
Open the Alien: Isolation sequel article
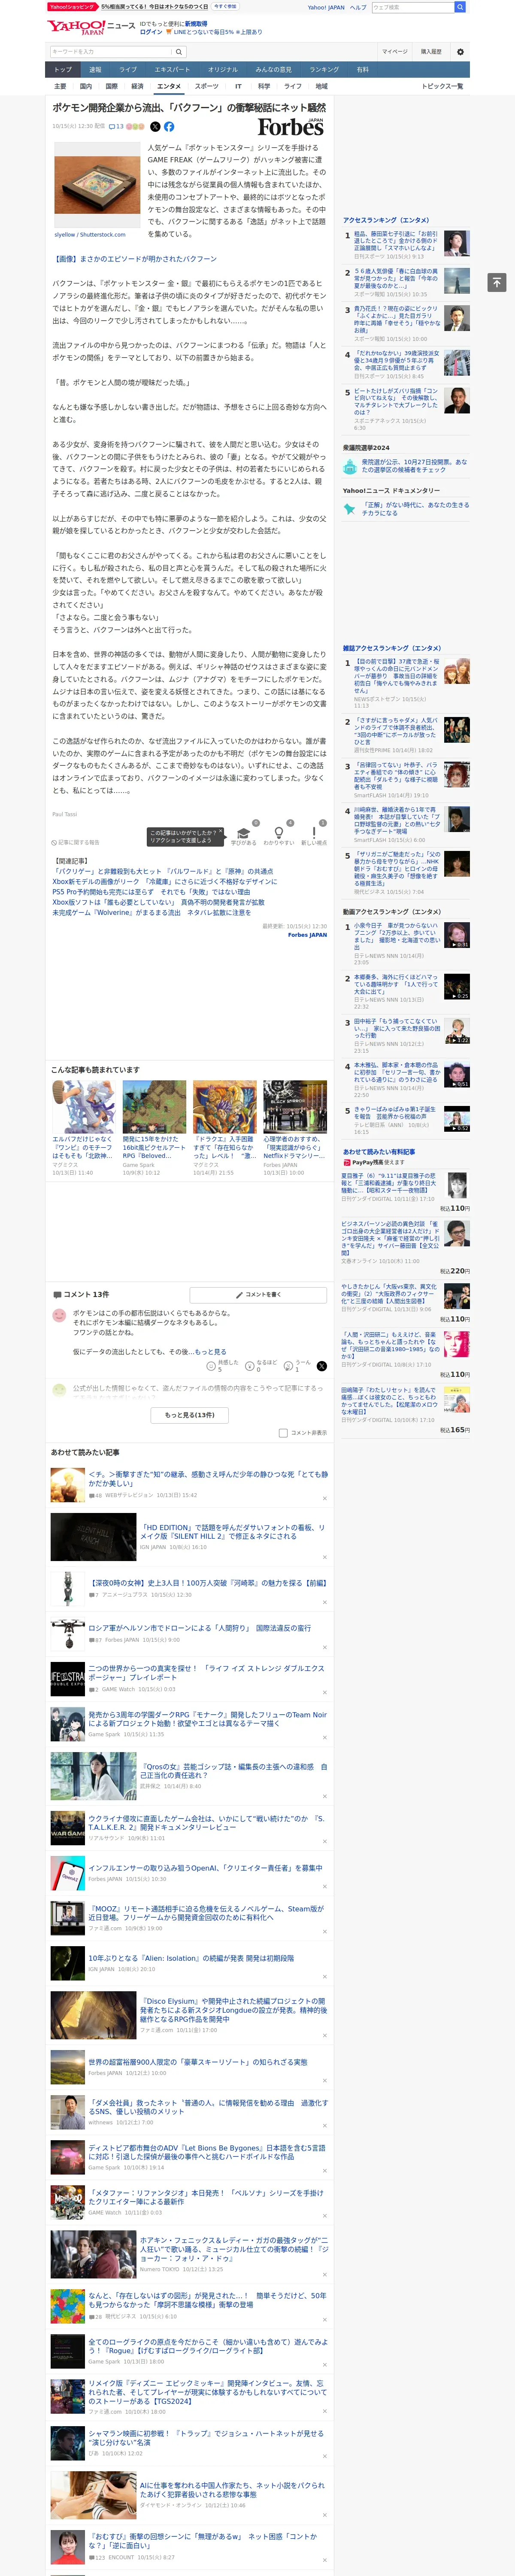(x=191, y=1959)
